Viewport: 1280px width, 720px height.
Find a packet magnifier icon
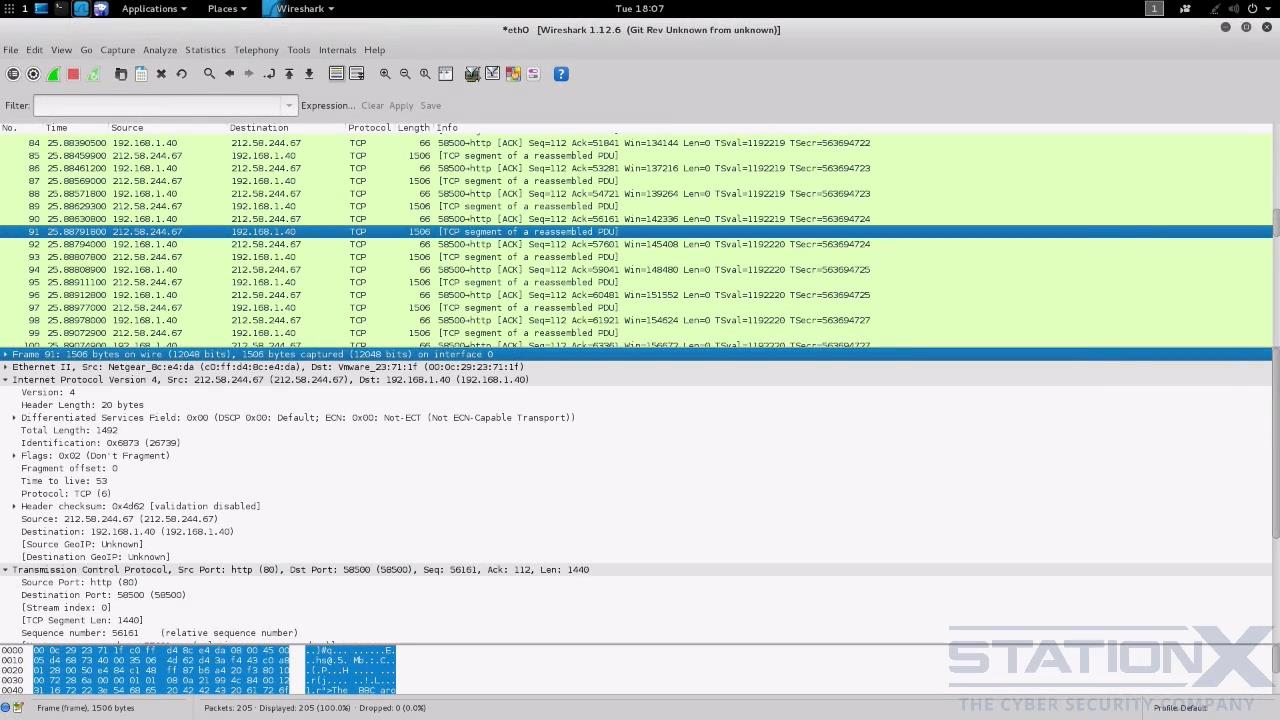click(209, 74)
